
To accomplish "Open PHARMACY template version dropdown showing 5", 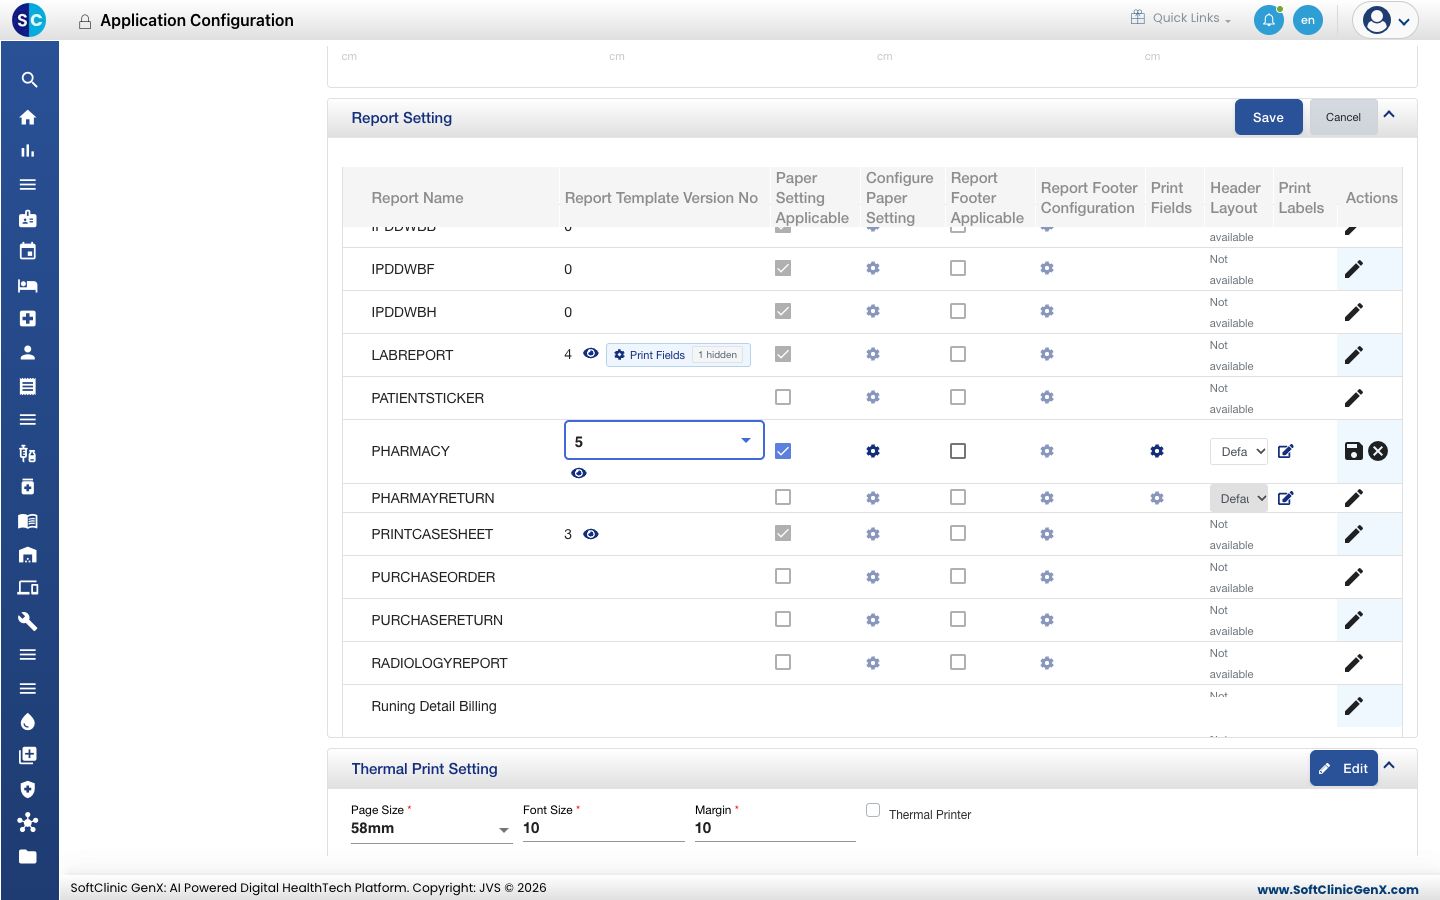I will (664, 440).
